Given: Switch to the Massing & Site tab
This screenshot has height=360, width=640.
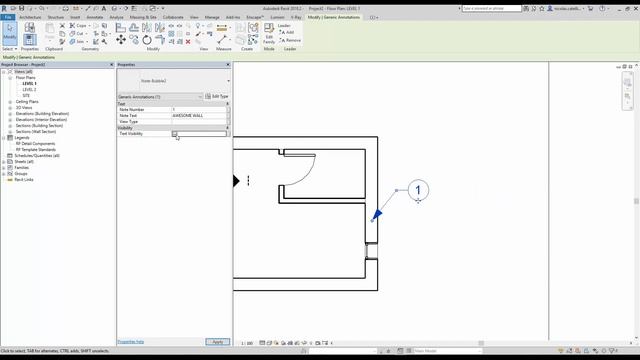Looking at the screenshot, I should (143, 17).
